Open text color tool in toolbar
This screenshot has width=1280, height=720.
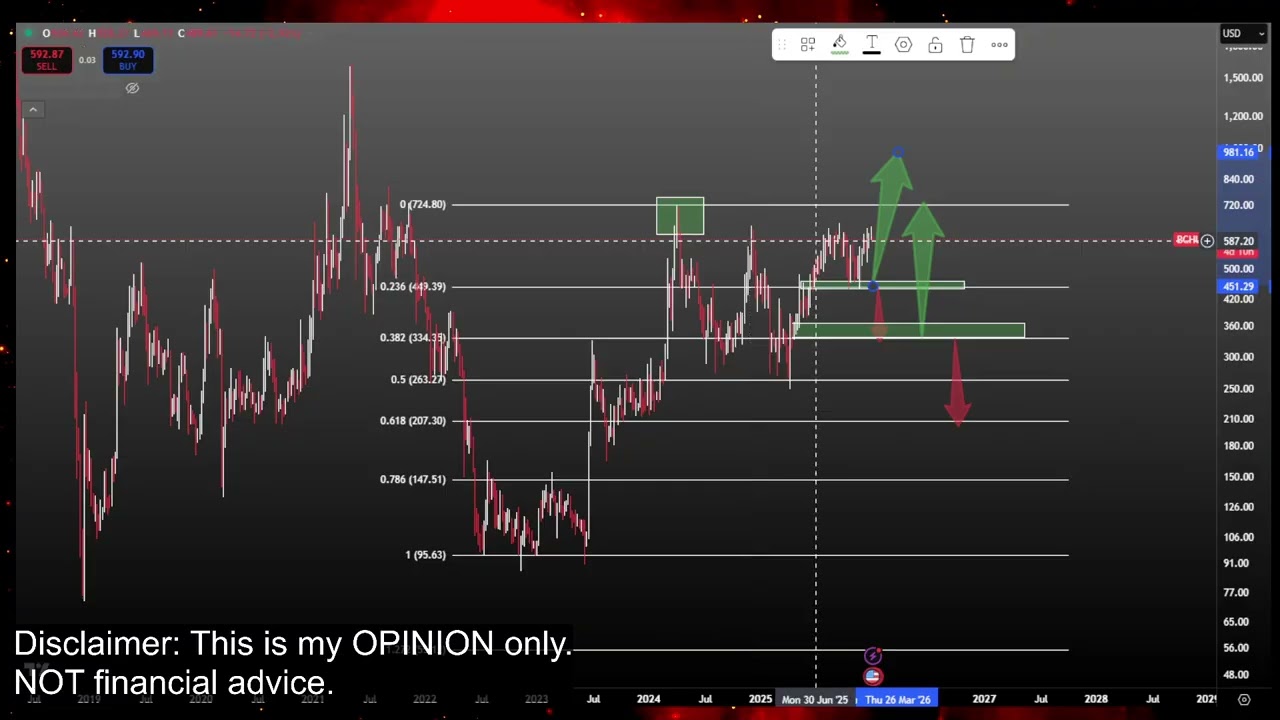click(x=872, y=44)
